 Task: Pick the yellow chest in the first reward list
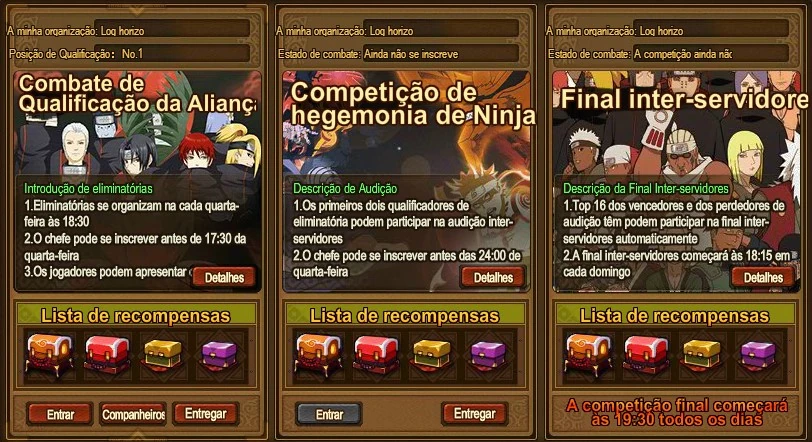coord(163,355)
